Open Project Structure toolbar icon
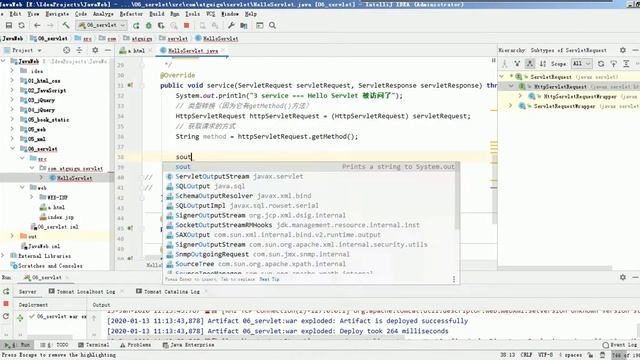The height and width of the screenshot is (360, 640). click(244, 25)
